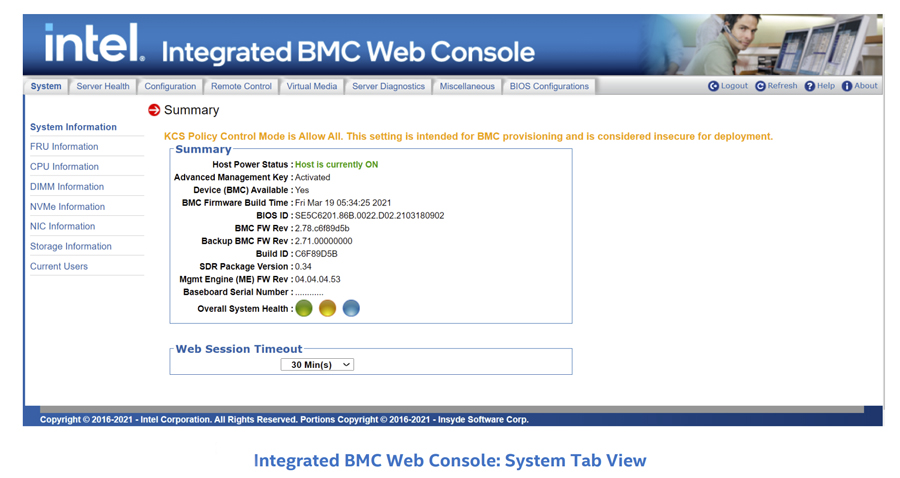
Task: Click Build ID value C6F89D5B
Action: (x=316, y=254)
